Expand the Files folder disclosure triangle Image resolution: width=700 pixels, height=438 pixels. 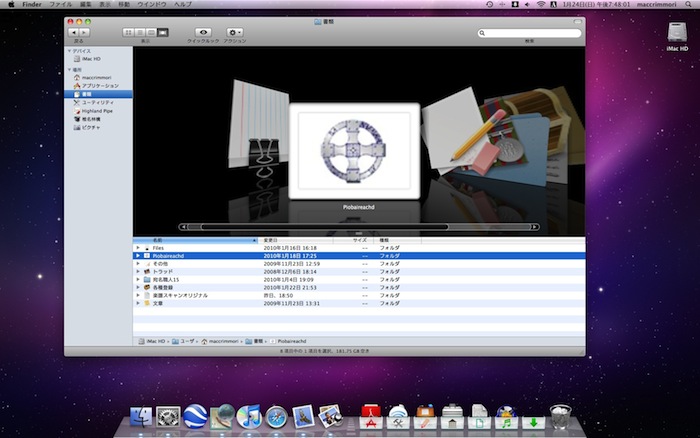click(x=138, y=248)
